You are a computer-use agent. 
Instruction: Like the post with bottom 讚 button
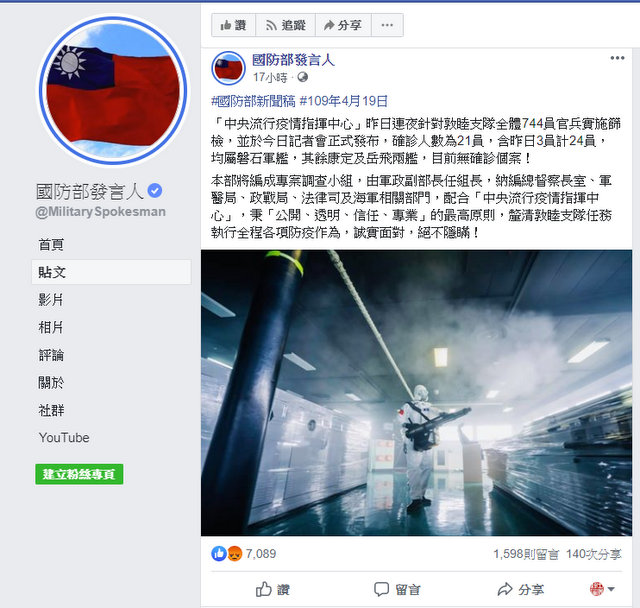(x=273, y=589)
